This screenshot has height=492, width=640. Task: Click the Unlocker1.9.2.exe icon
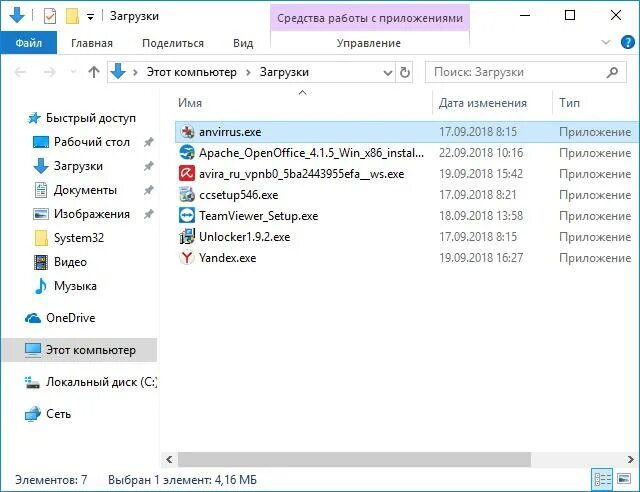pos(187,236)
